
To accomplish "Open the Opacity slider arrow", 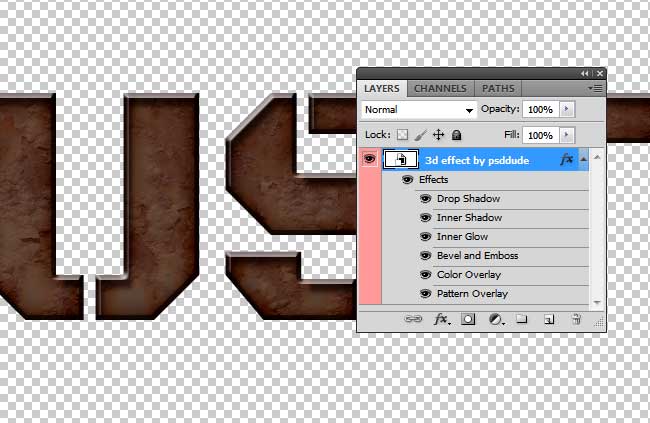I will [x=567, y=109].
